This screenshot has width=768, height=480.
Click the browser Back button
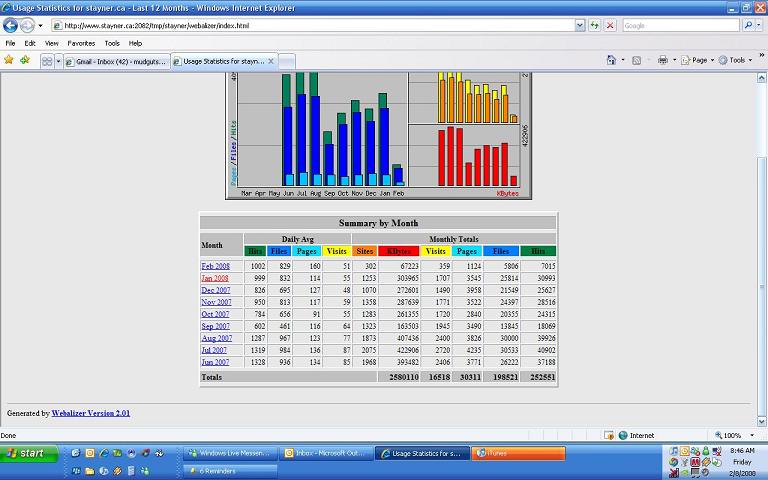tap(11, 25)
